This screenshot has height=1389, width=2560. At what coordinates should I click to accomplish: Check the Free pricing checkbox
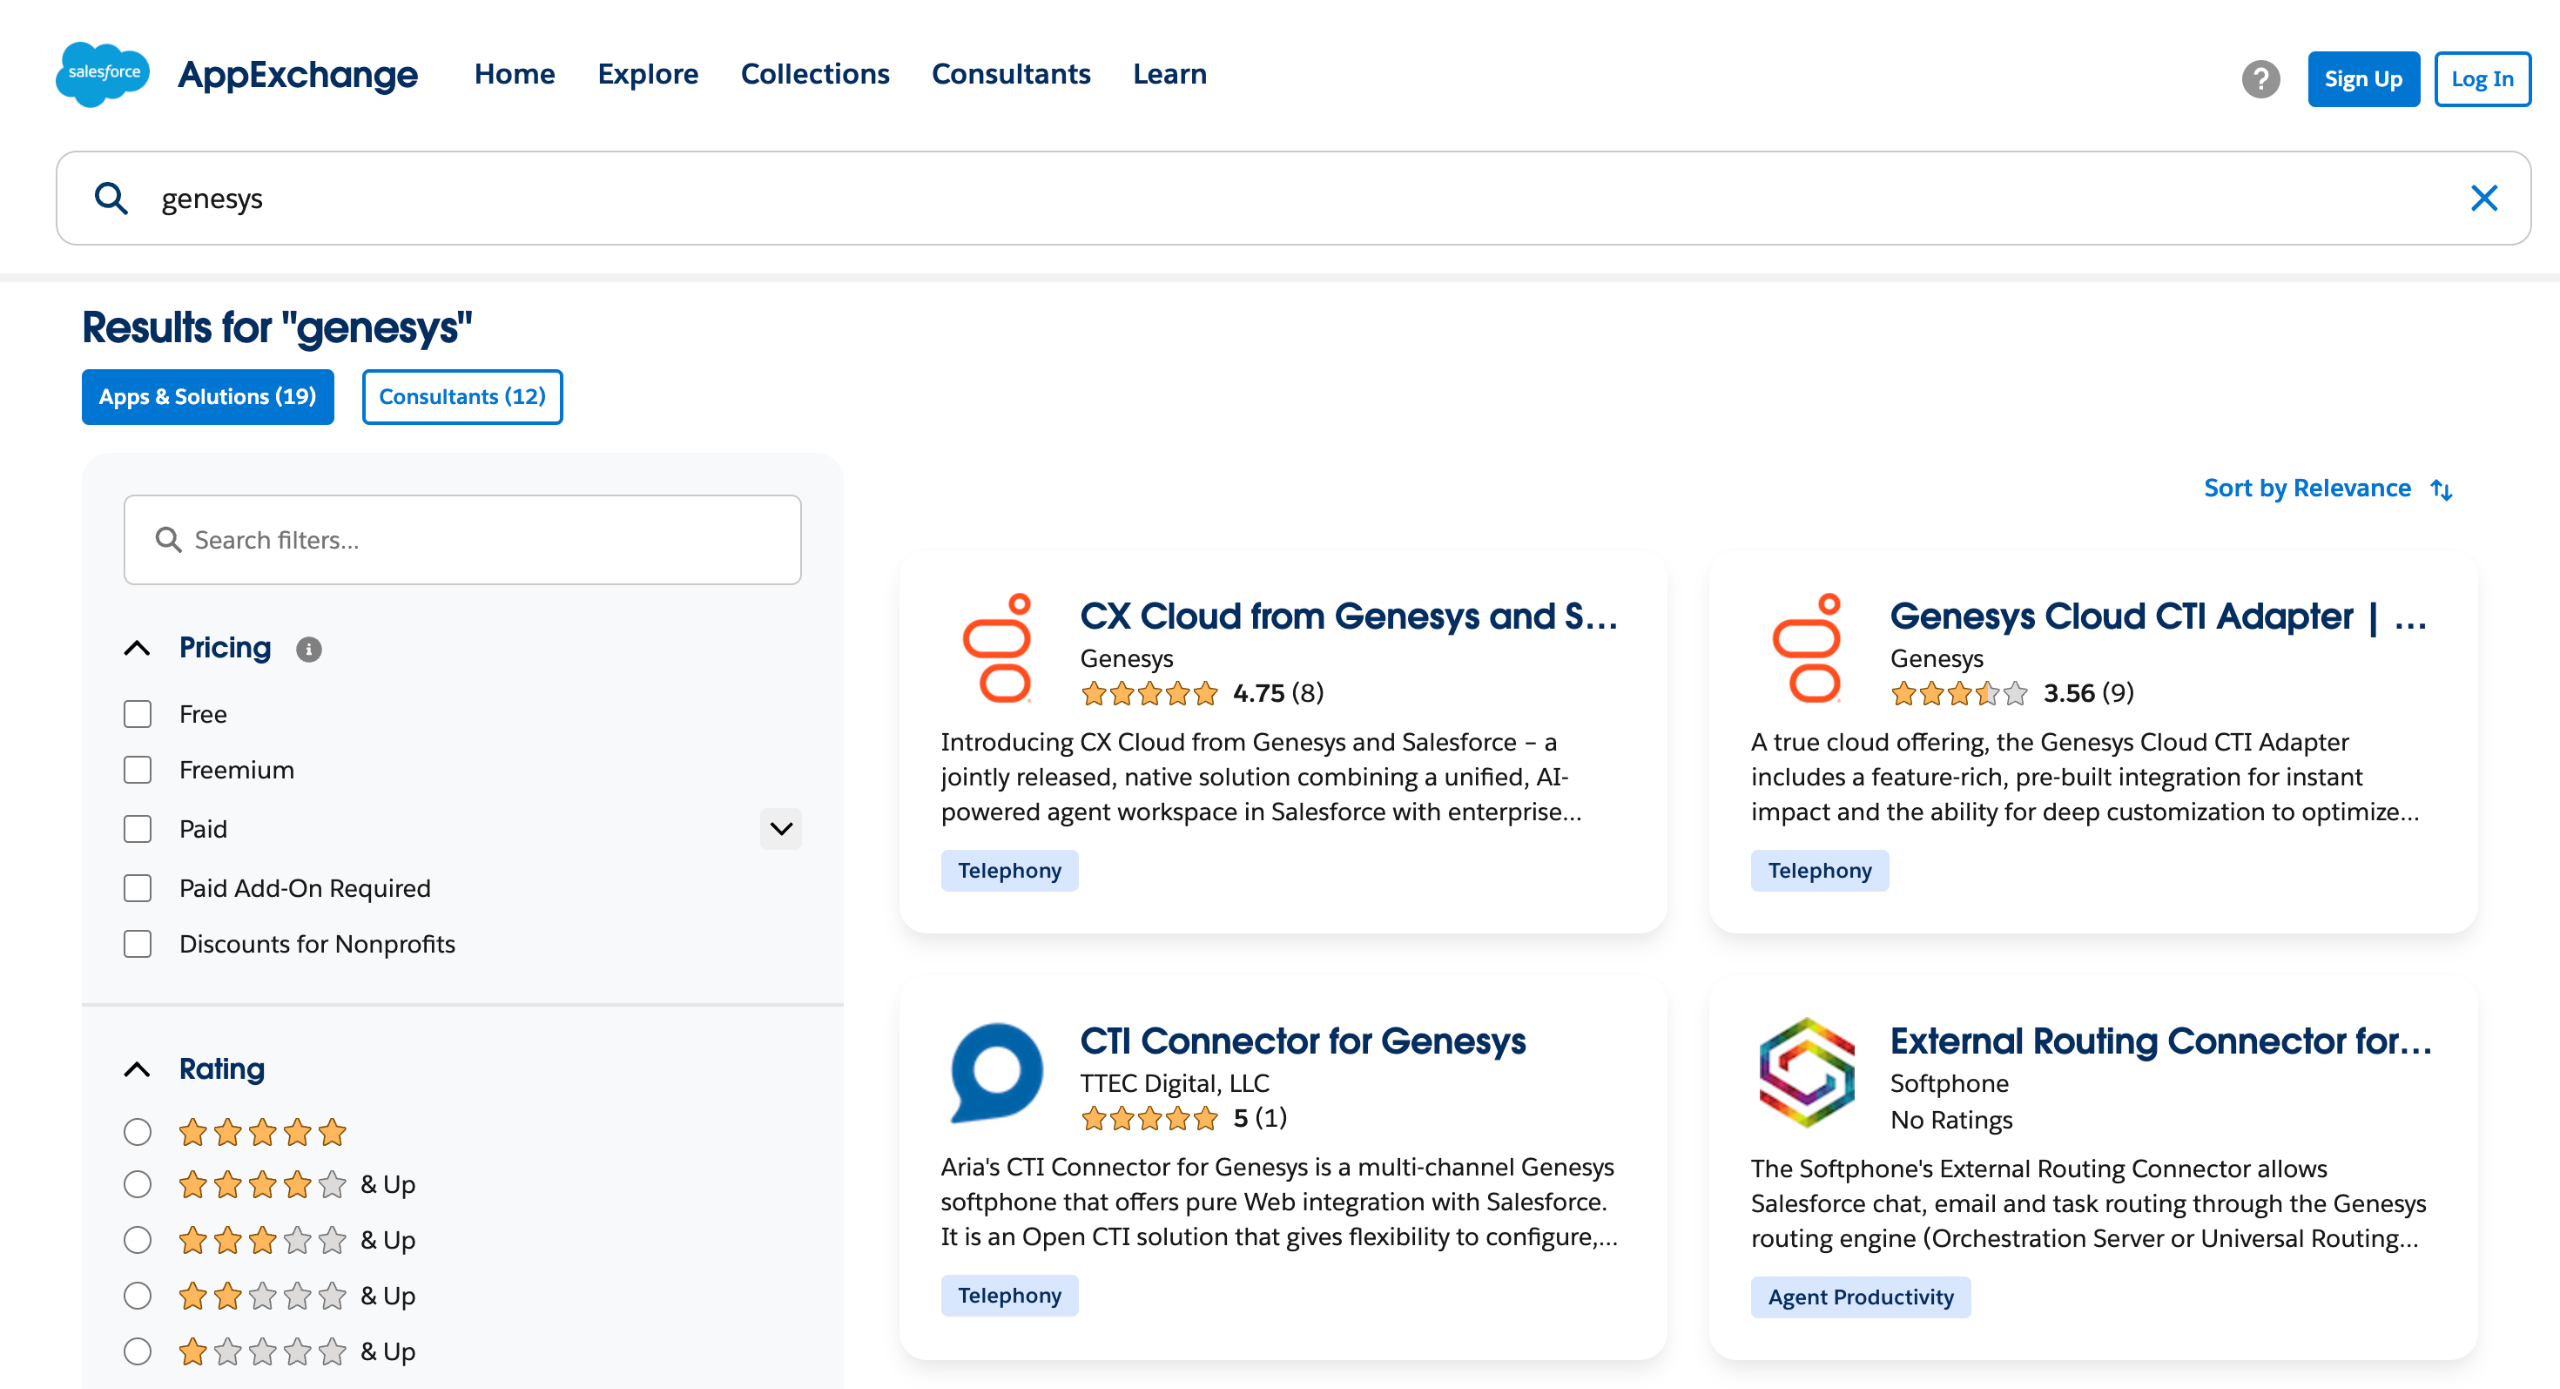coord(137,714)
